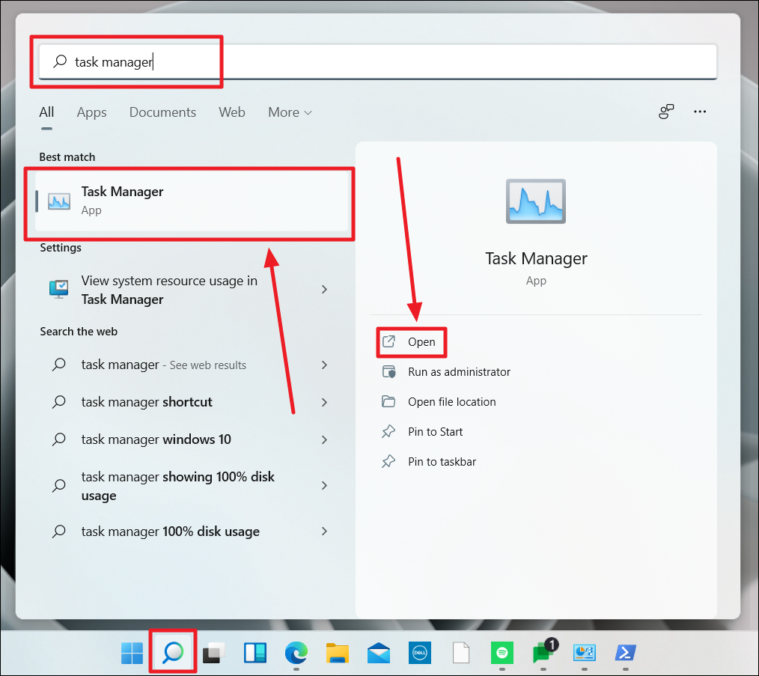759x676 pixels.
Task: Select the All search tab
Action: point(46,112)
